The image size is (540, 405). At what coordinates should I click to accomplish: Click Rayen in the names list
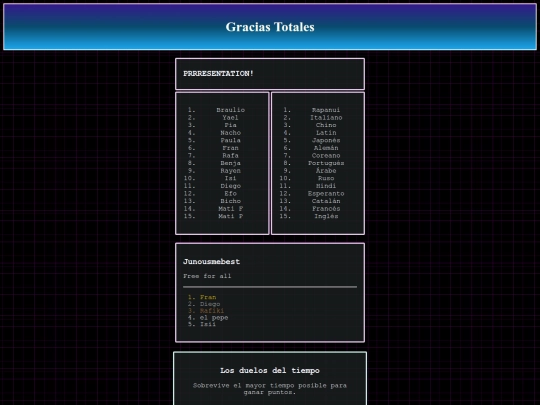pos(230,170)
